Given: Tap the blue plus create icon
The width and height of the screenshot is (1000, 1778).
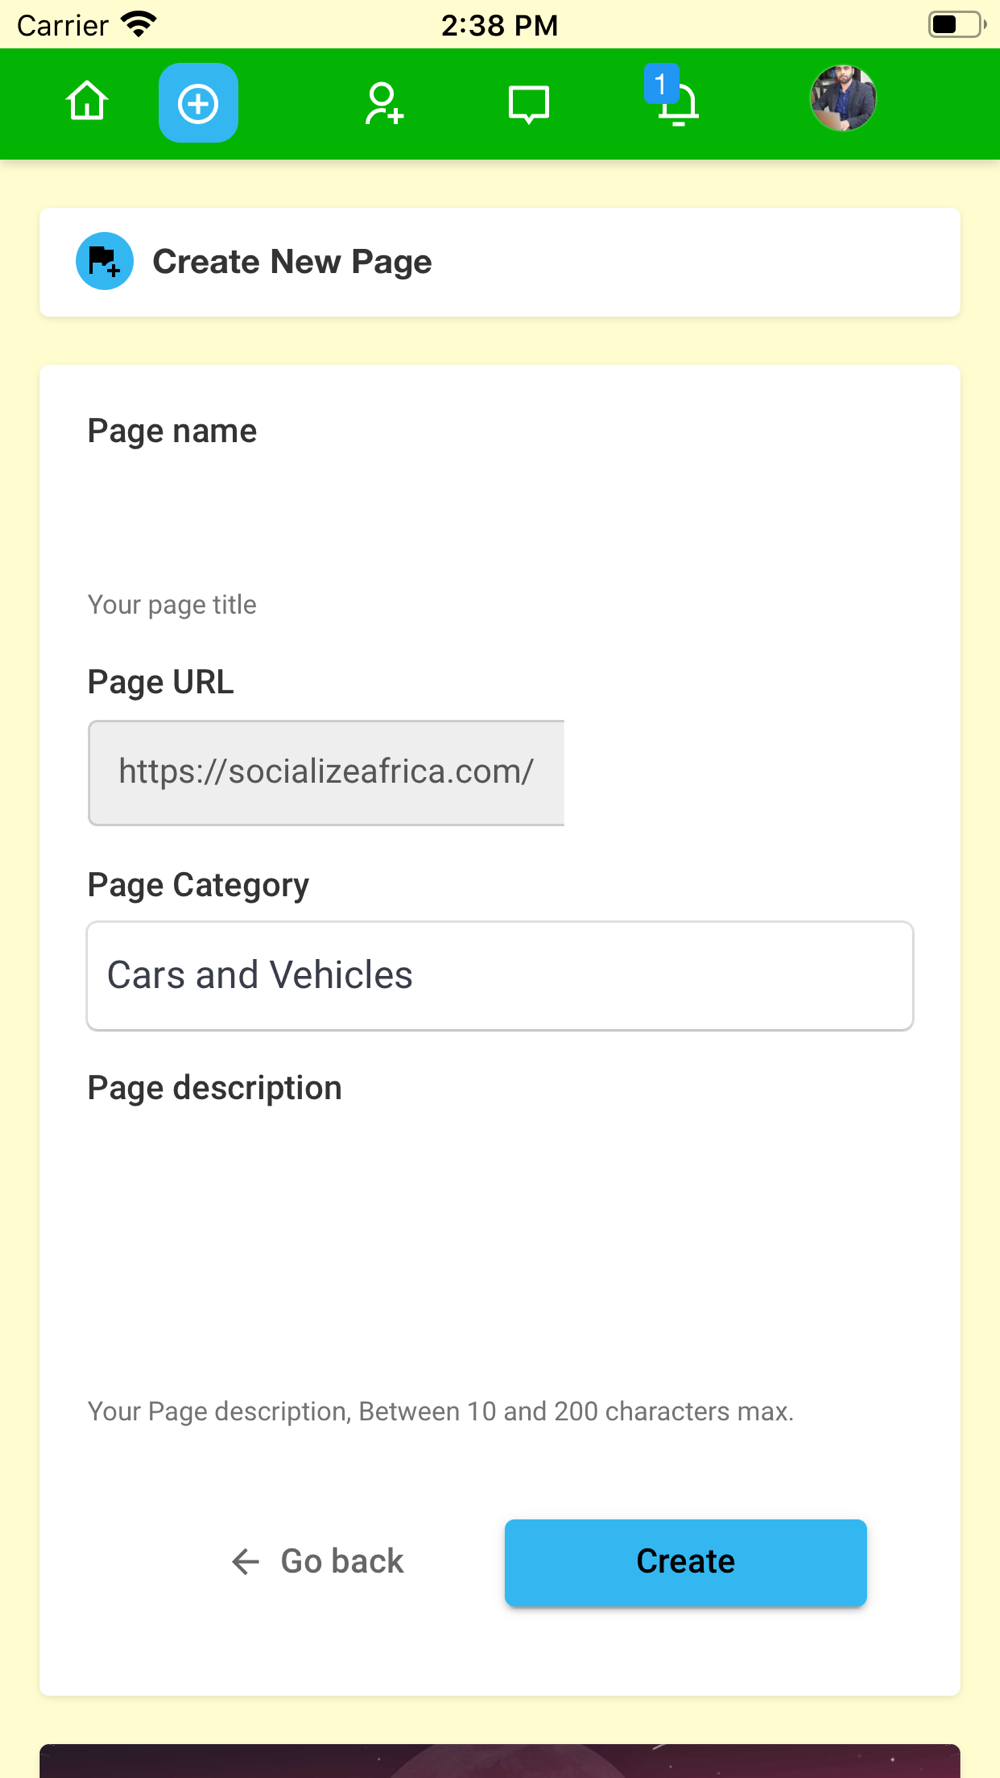Looking at the screenshot, I should 198,103.
